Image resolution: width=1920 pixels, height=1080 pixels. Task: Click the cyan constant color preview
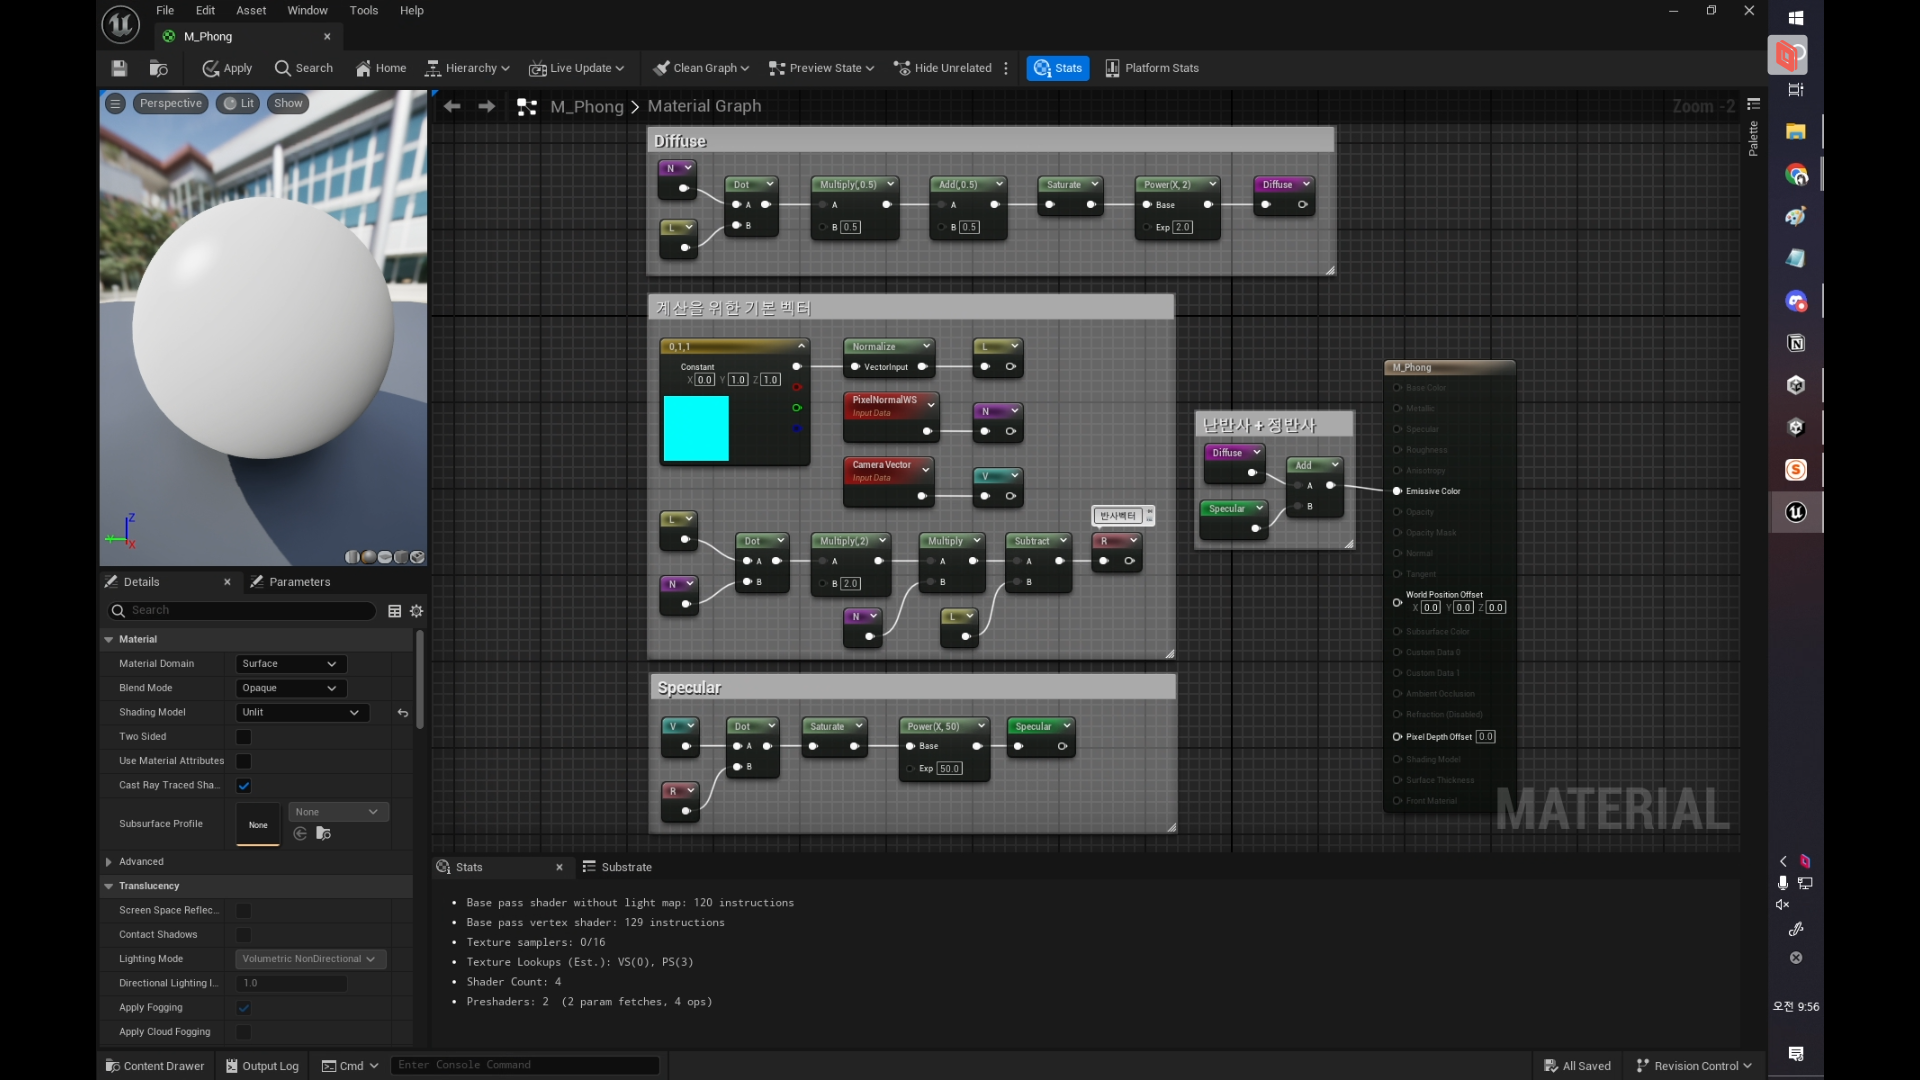tap(696, 428)
